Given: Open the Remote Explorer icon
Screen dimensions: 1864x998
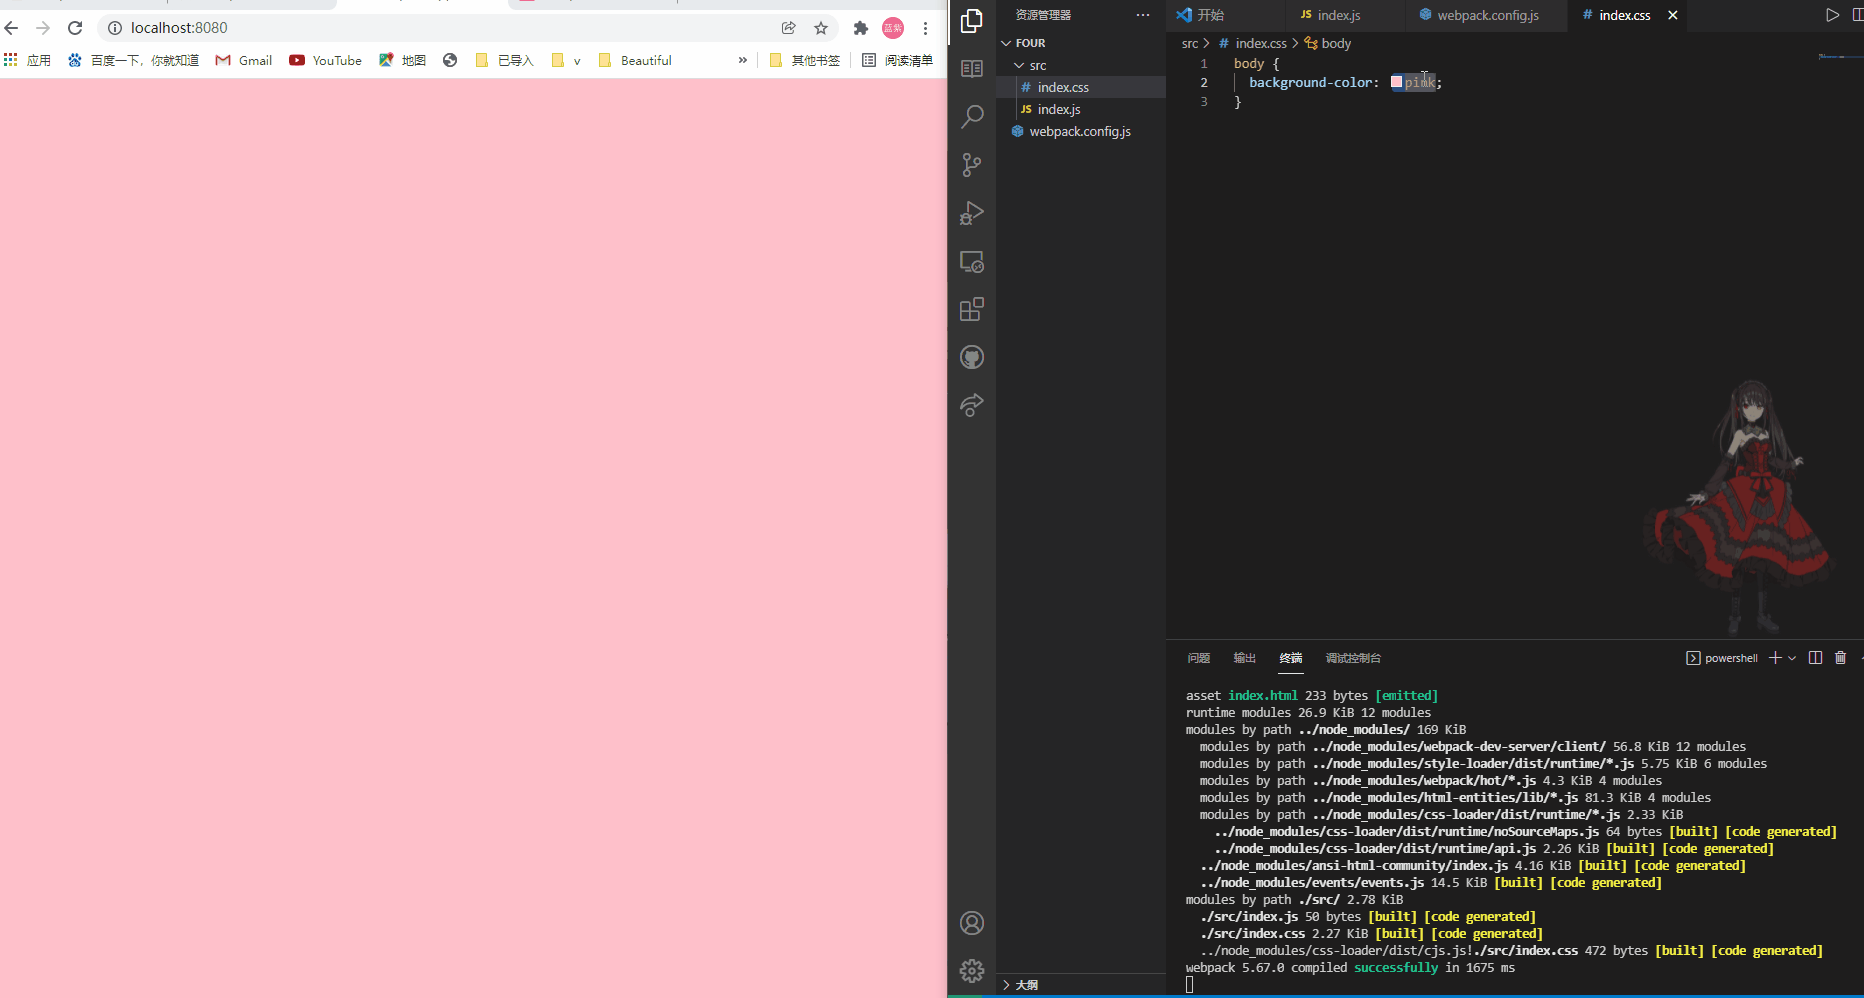Looking at the screenshot, I should coord(971,261).
